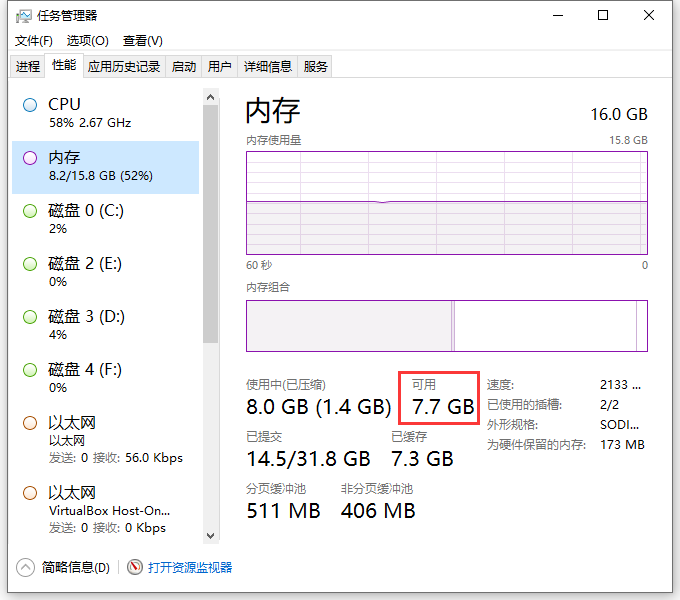Click the 磁盘 4 (F:) circle icon
The width and height of the screenshot is (680, 600).
30,370
